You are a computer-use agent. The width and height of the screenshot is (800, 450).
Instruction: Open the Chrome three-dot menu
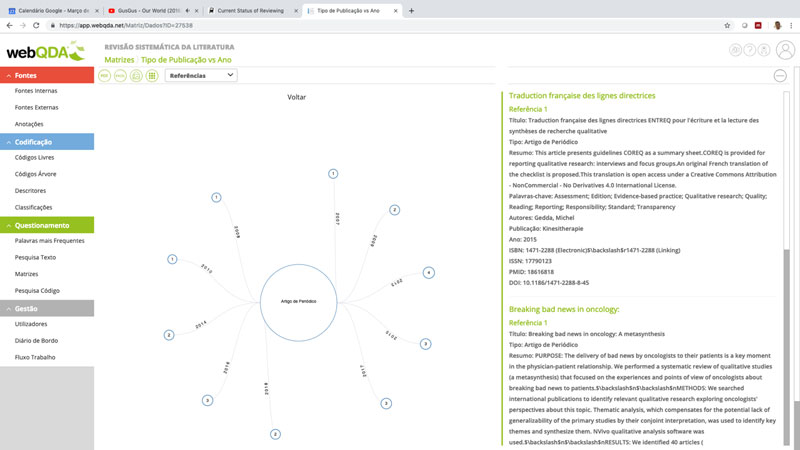pos(791,26)
